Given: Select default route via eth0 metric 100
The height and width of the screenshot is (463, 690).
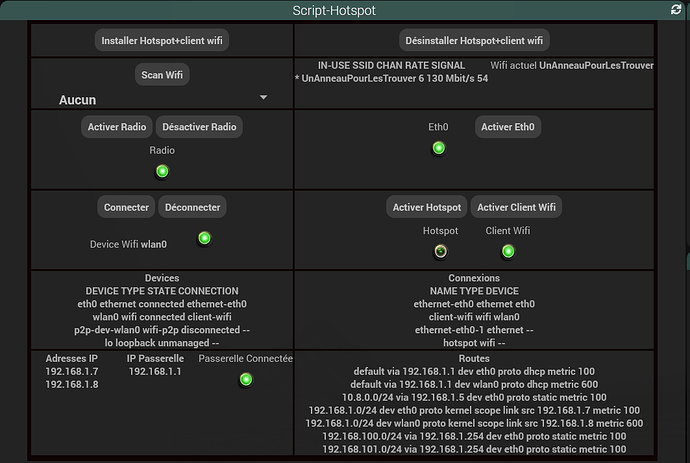Looking at the screenshot, I should tap(474, 371).
